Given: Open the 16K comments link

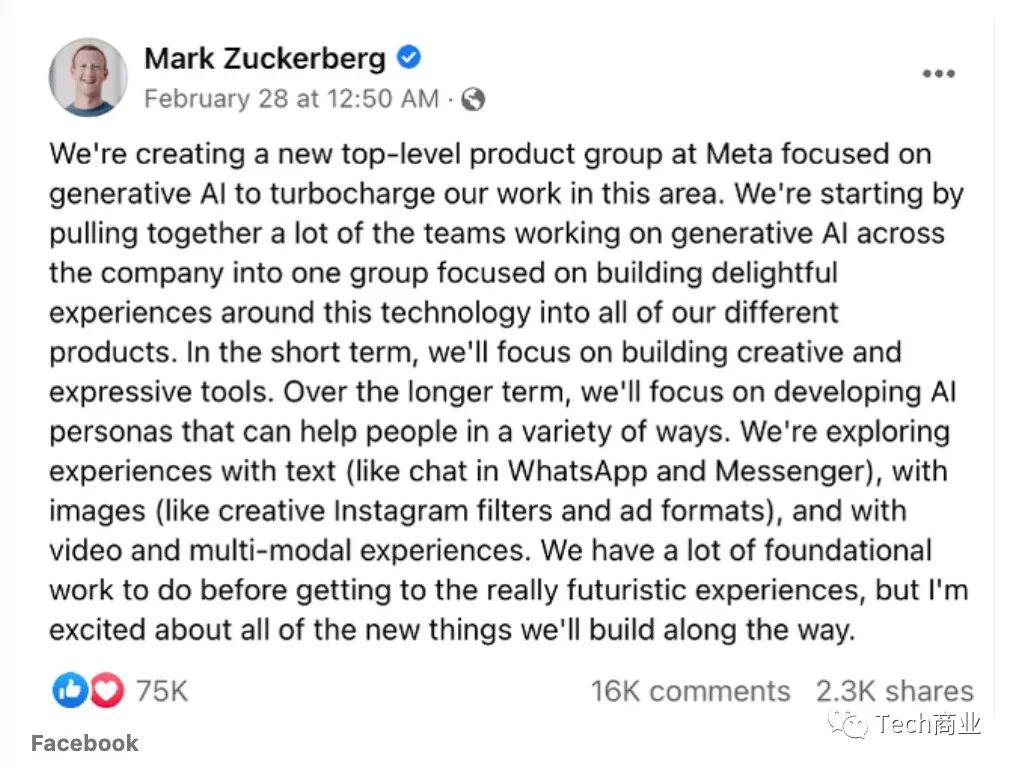Looking at the screenshot, I should point(694,690).
